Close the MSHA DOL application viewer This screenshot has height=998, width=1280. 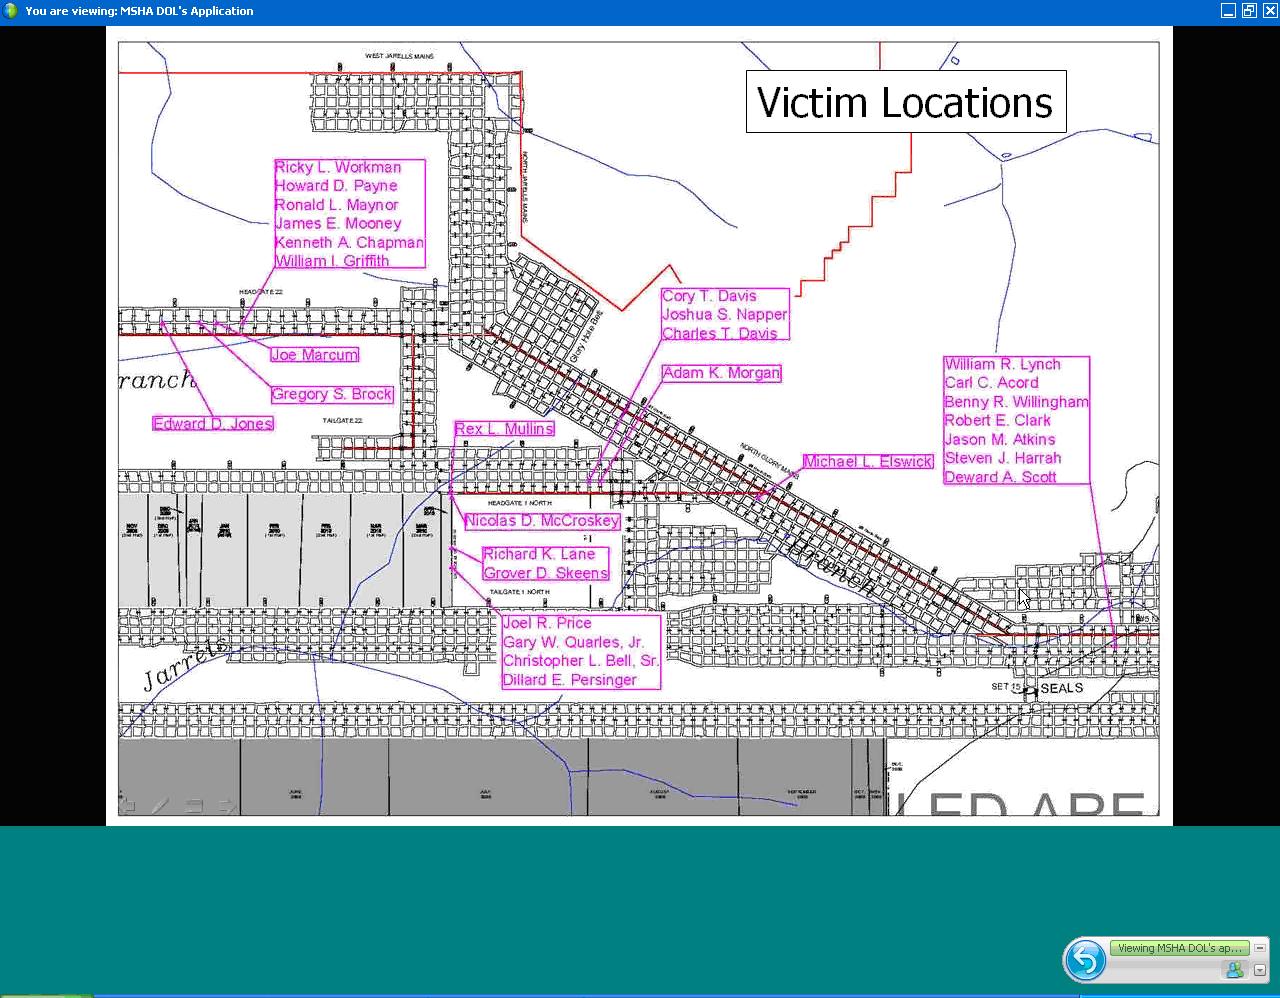1269,11
